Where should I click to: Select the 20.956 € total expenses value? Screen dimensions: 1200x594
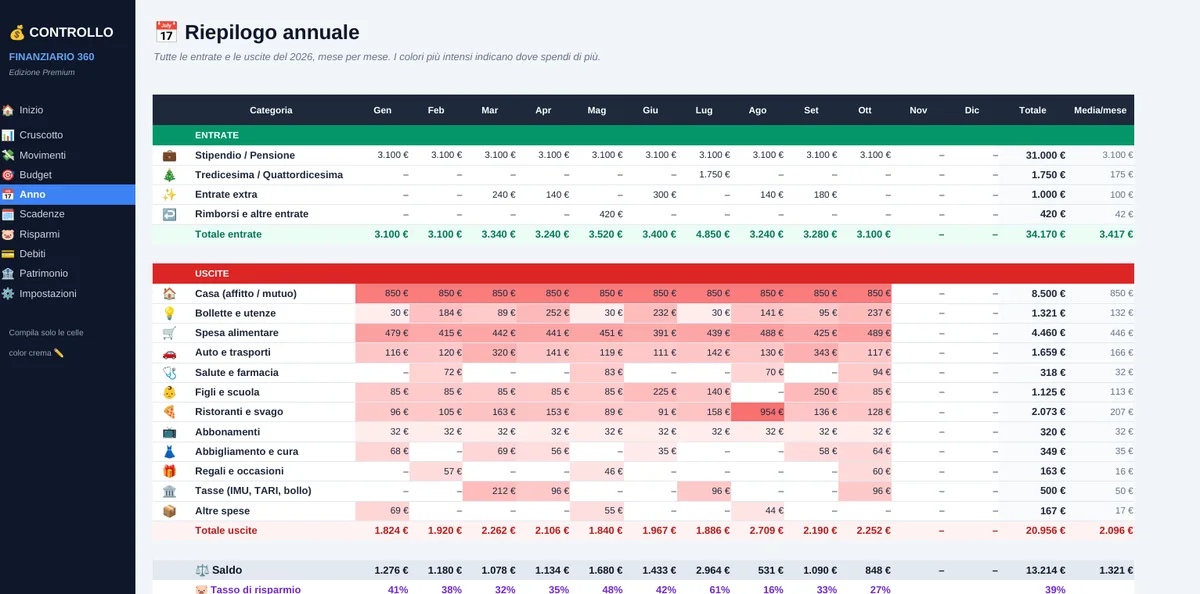point(1044,530)
